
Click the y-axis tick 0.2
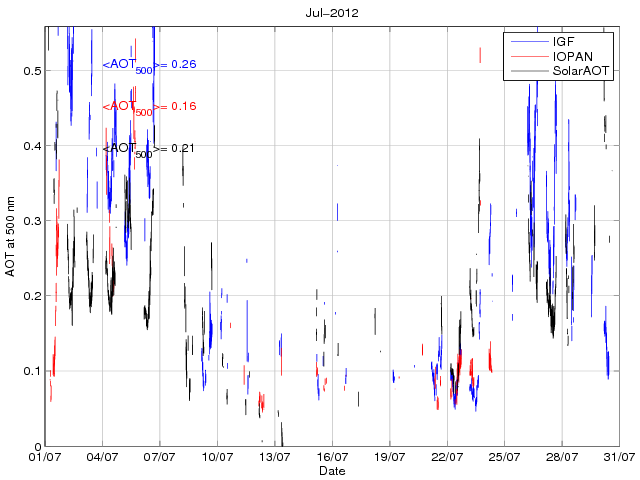coord(32,296)
